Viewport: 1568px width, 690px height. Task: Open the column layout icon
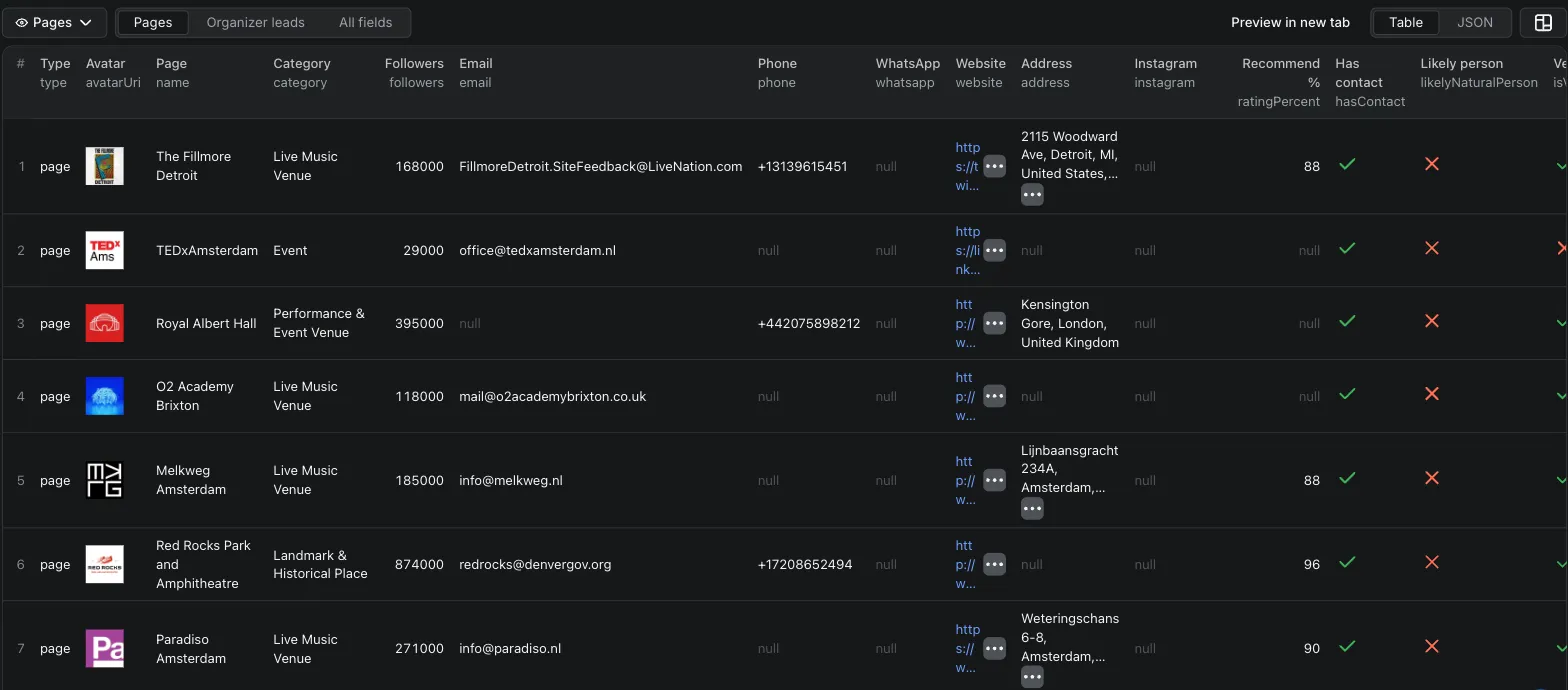(1543, 22)
